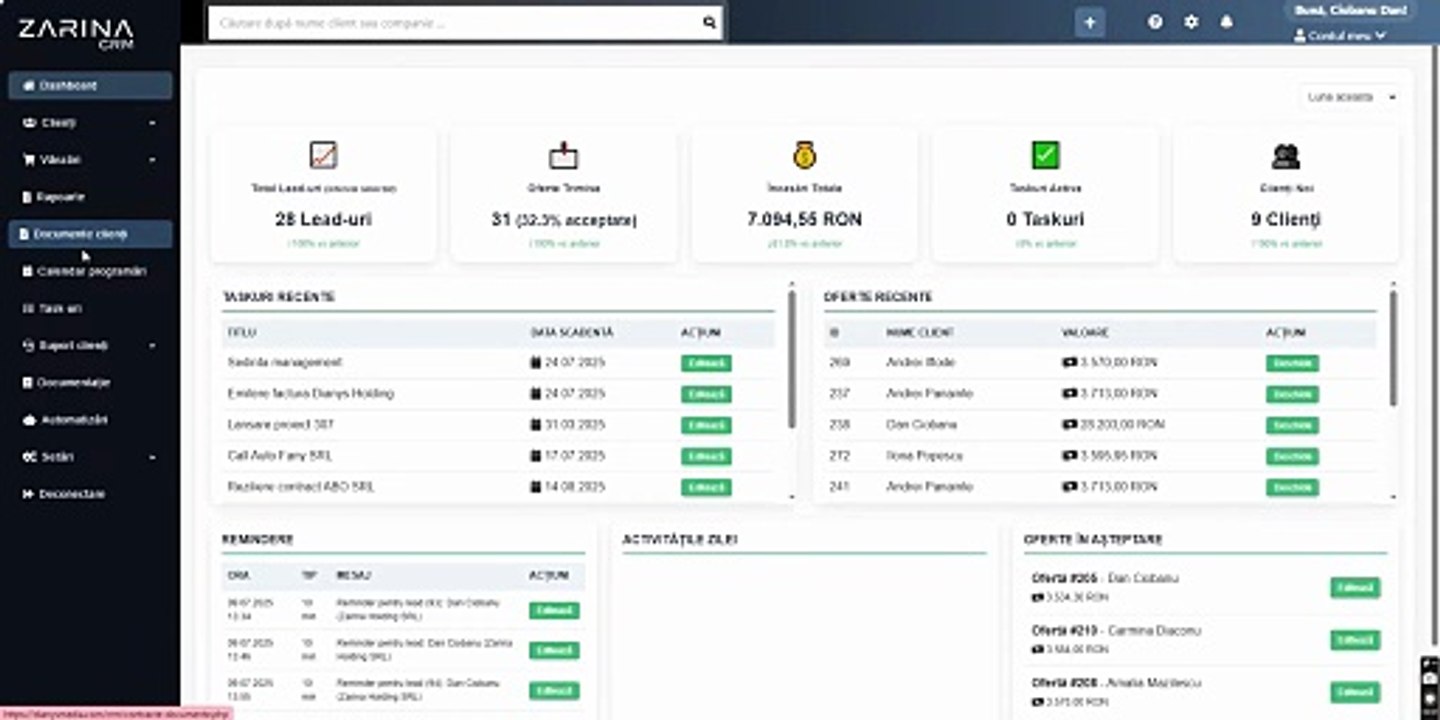
Task: Go to Documente clienți in the sidebar
Action: 90,234
